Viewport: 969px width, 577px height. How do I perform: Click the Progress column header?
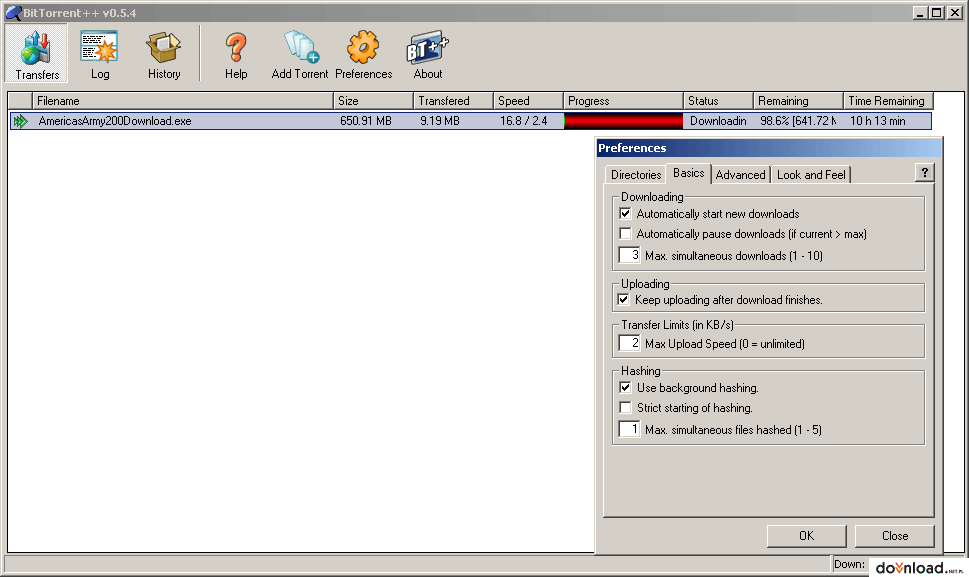(623, 101)
